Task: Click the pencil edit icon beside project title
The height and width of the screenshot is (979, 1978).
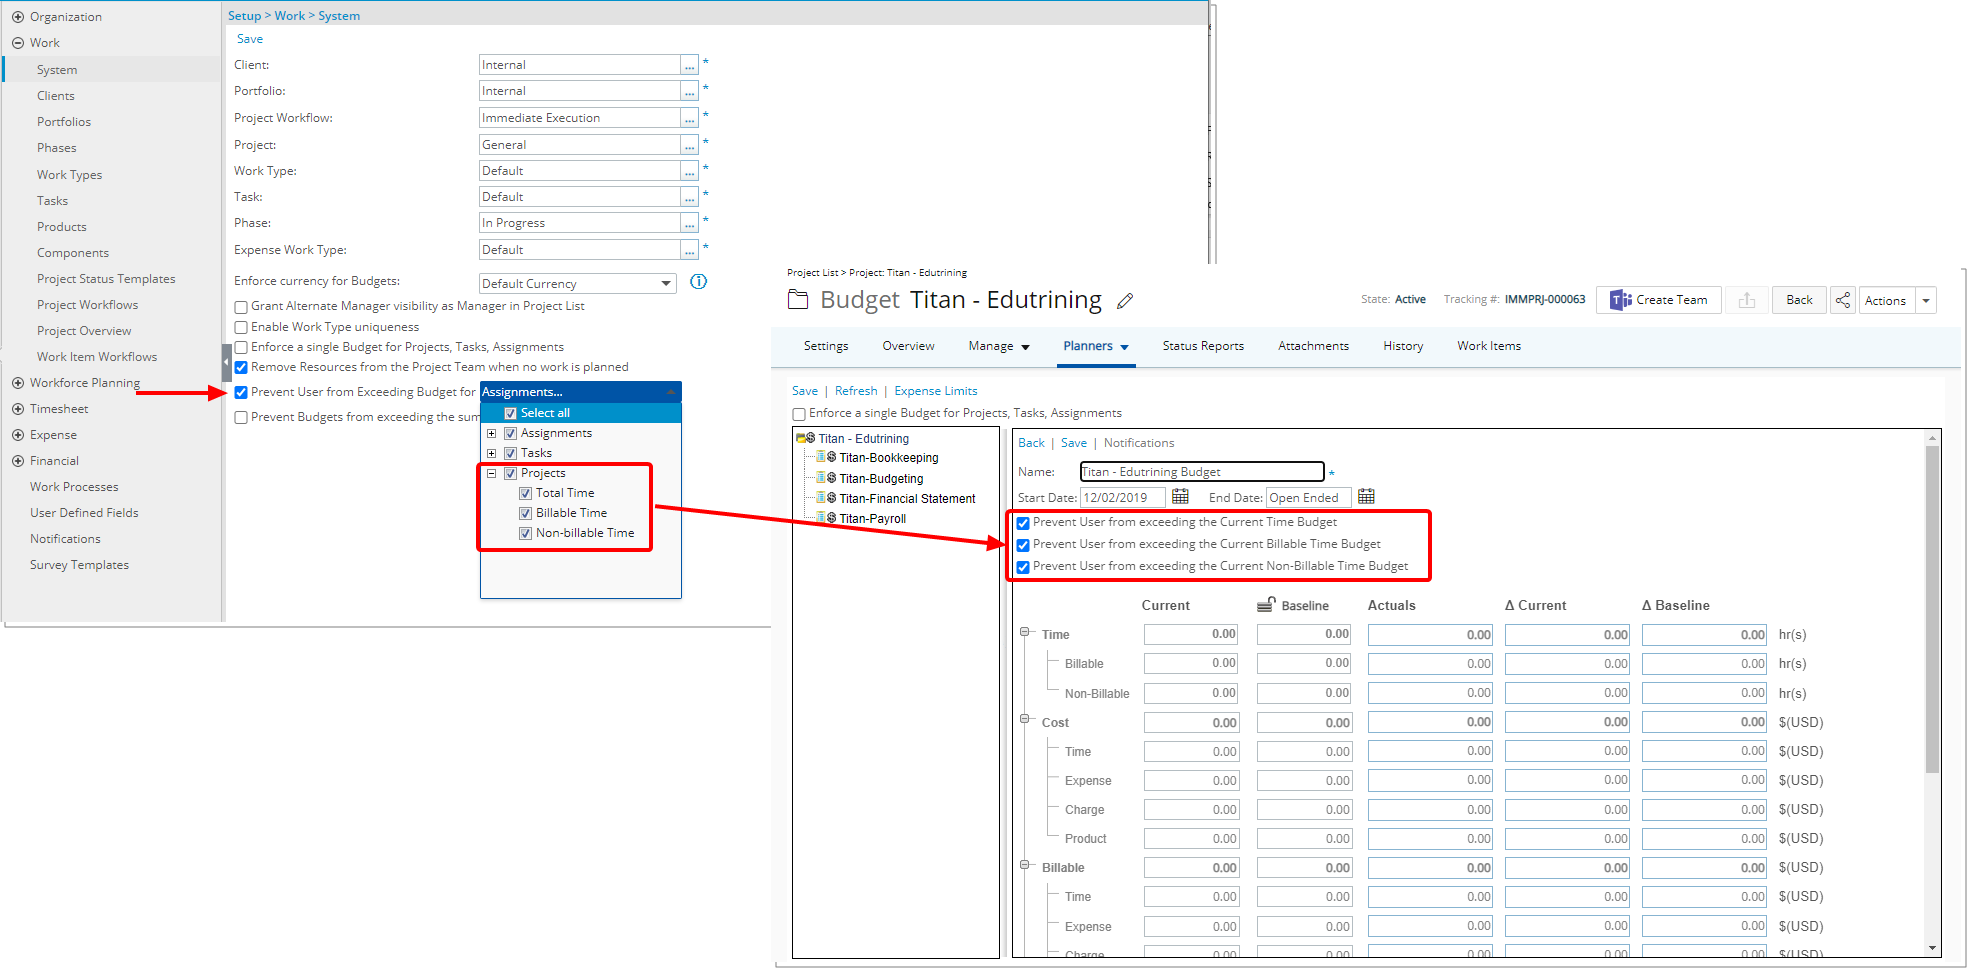Action: [1125, 301]
